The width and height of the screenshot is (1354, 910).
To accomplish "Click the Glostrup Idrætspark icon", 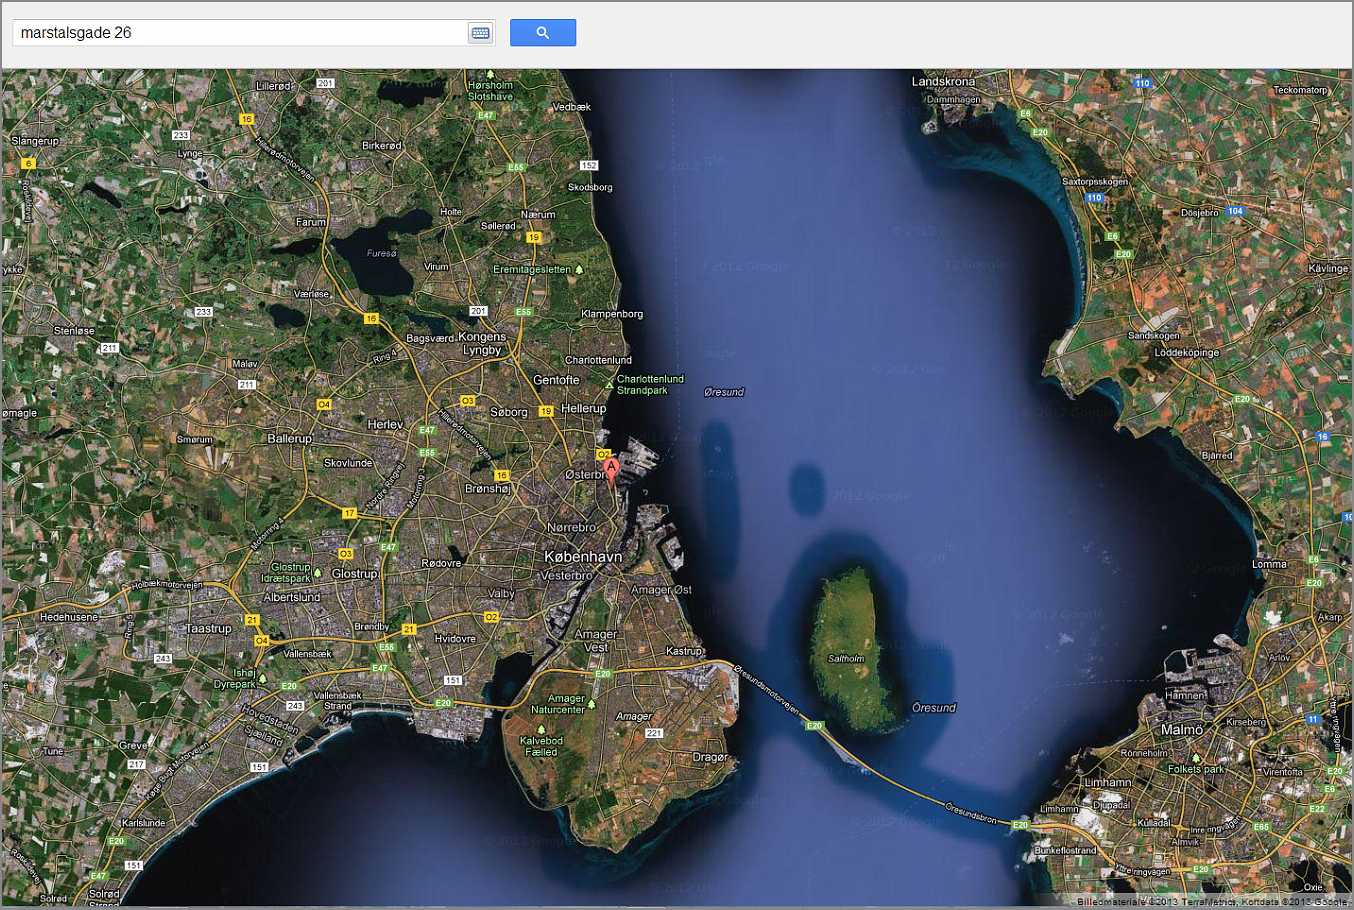I will point(317,573).
